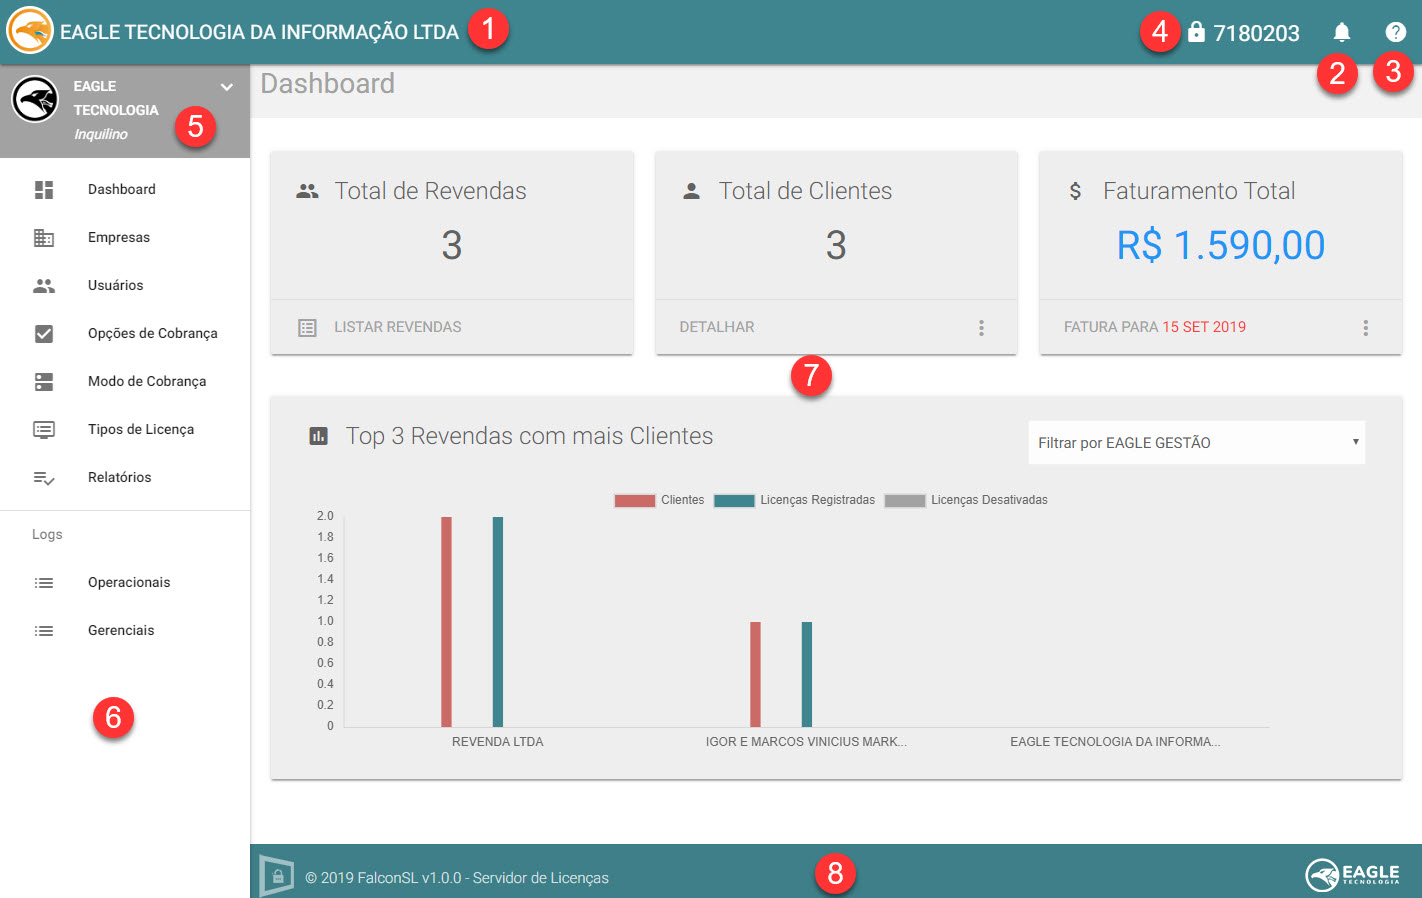The image size is (1422, 898).
Task: Click the REVENDA LTDA axis label
Action: pos(498,742)
